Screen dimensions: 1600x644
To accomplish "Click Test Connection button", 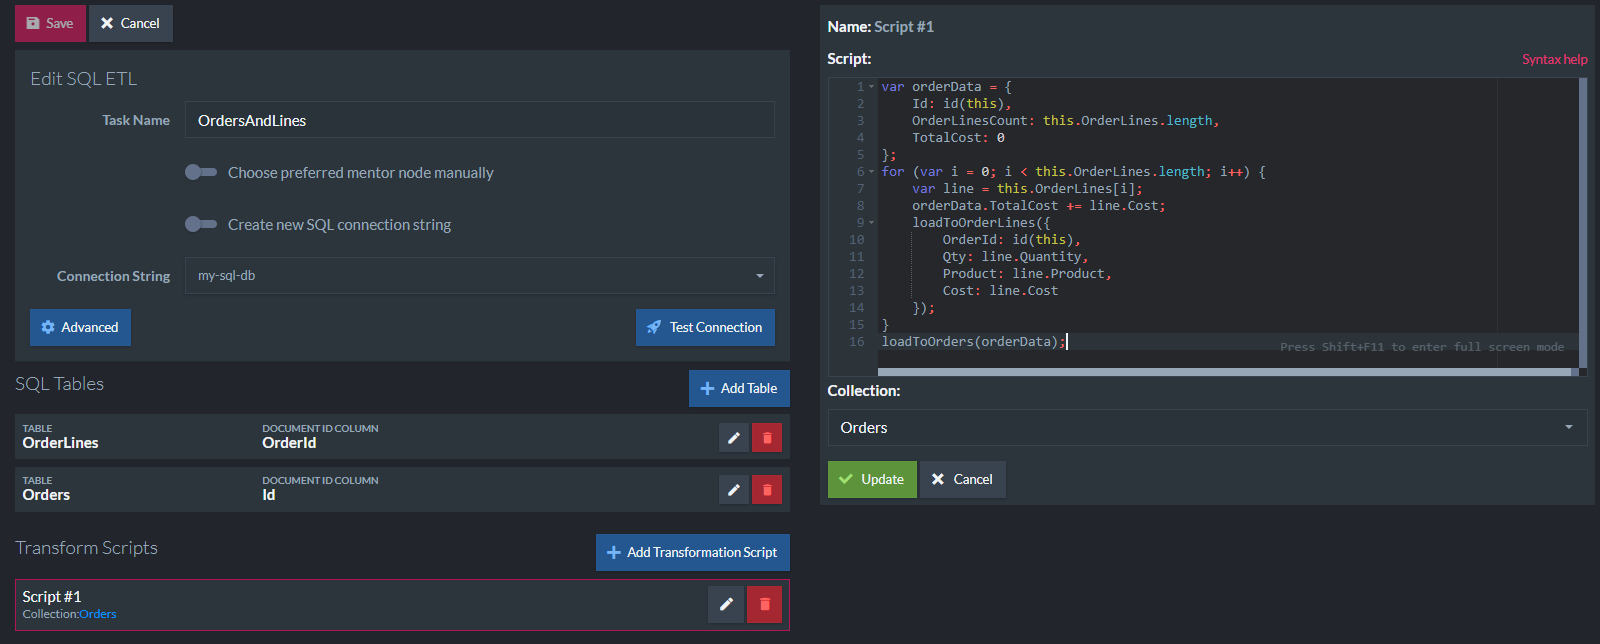I will coord(705,327).
